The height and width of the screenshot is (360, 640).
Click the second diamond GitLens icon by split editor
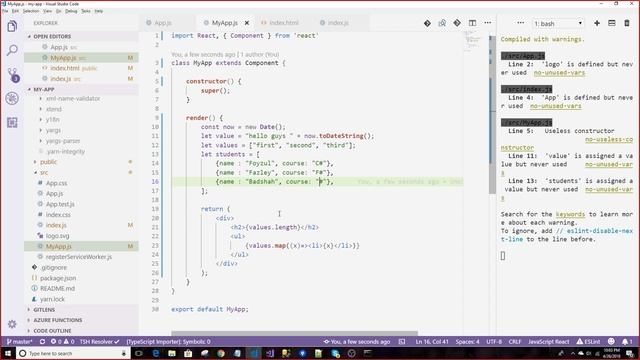click(457, 23)
